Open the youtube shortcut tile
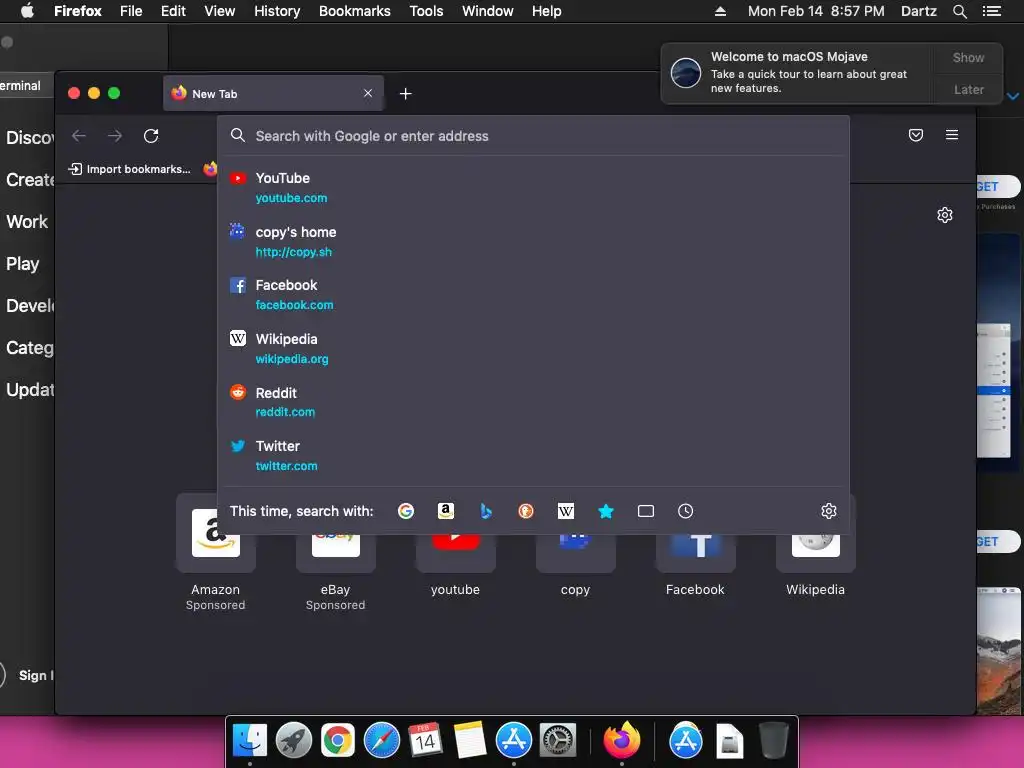This screenshot has height=768, width=1024. (x=455, y=552)
